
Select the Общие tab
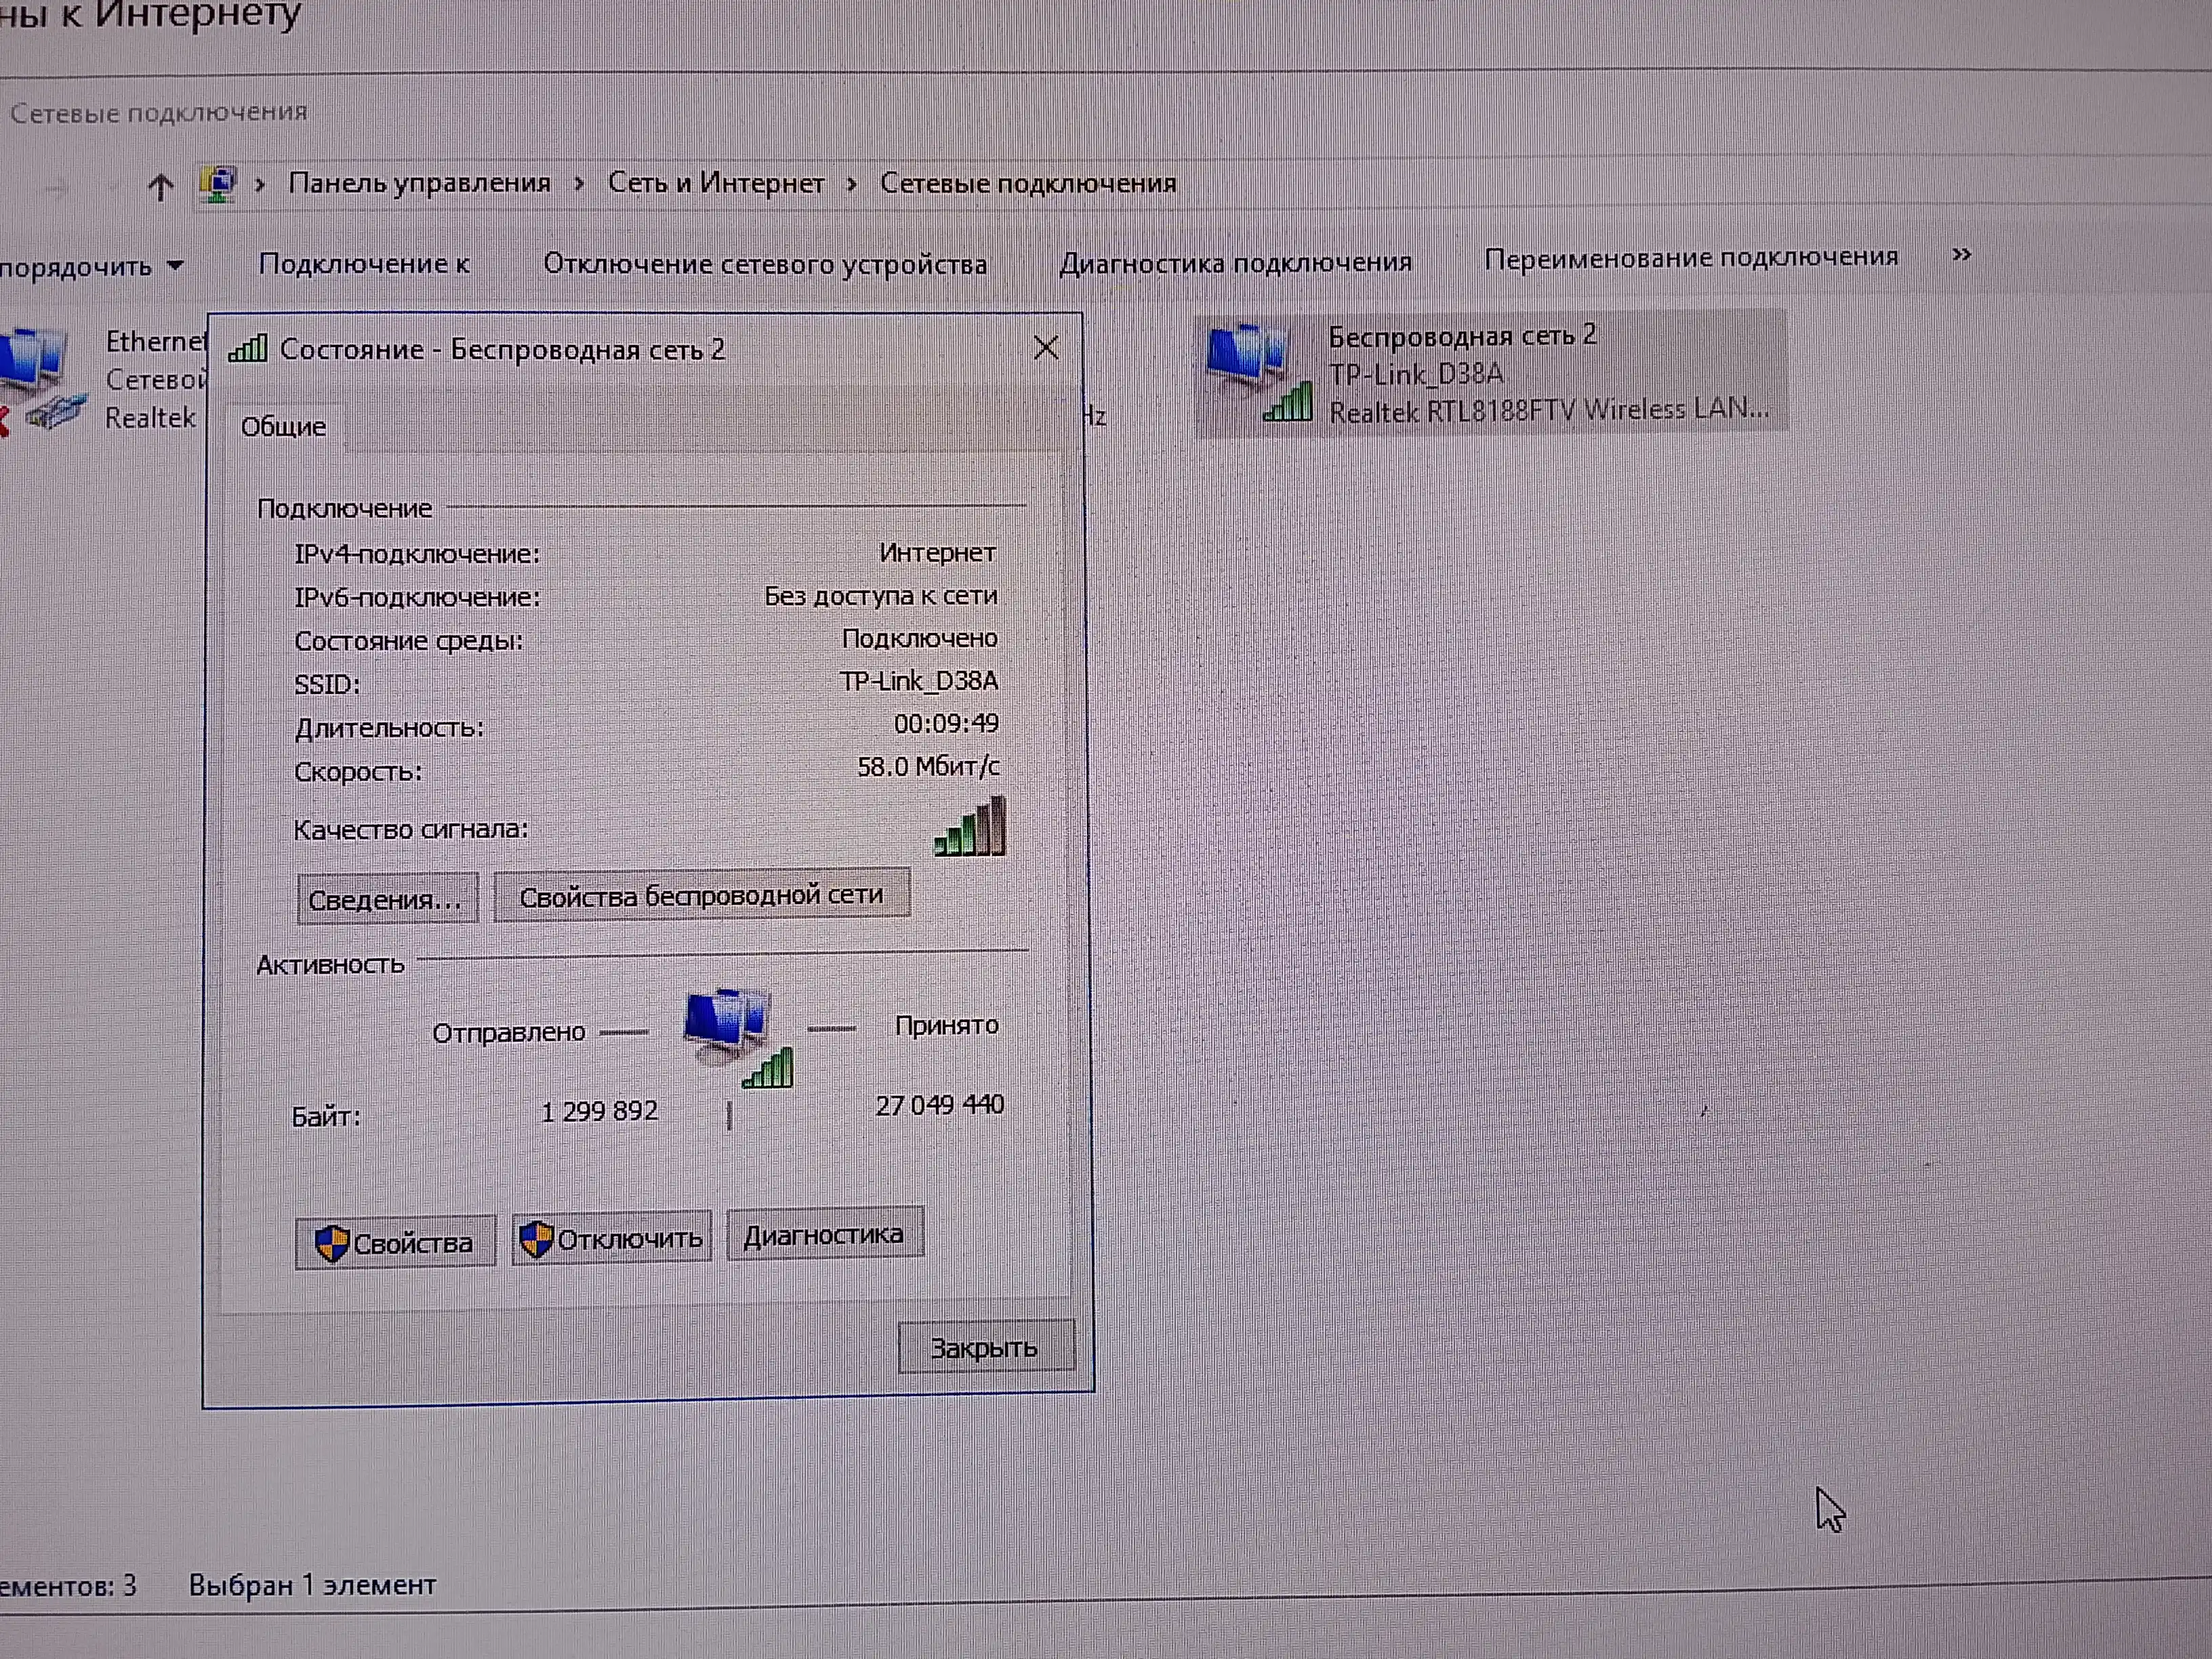283,427
